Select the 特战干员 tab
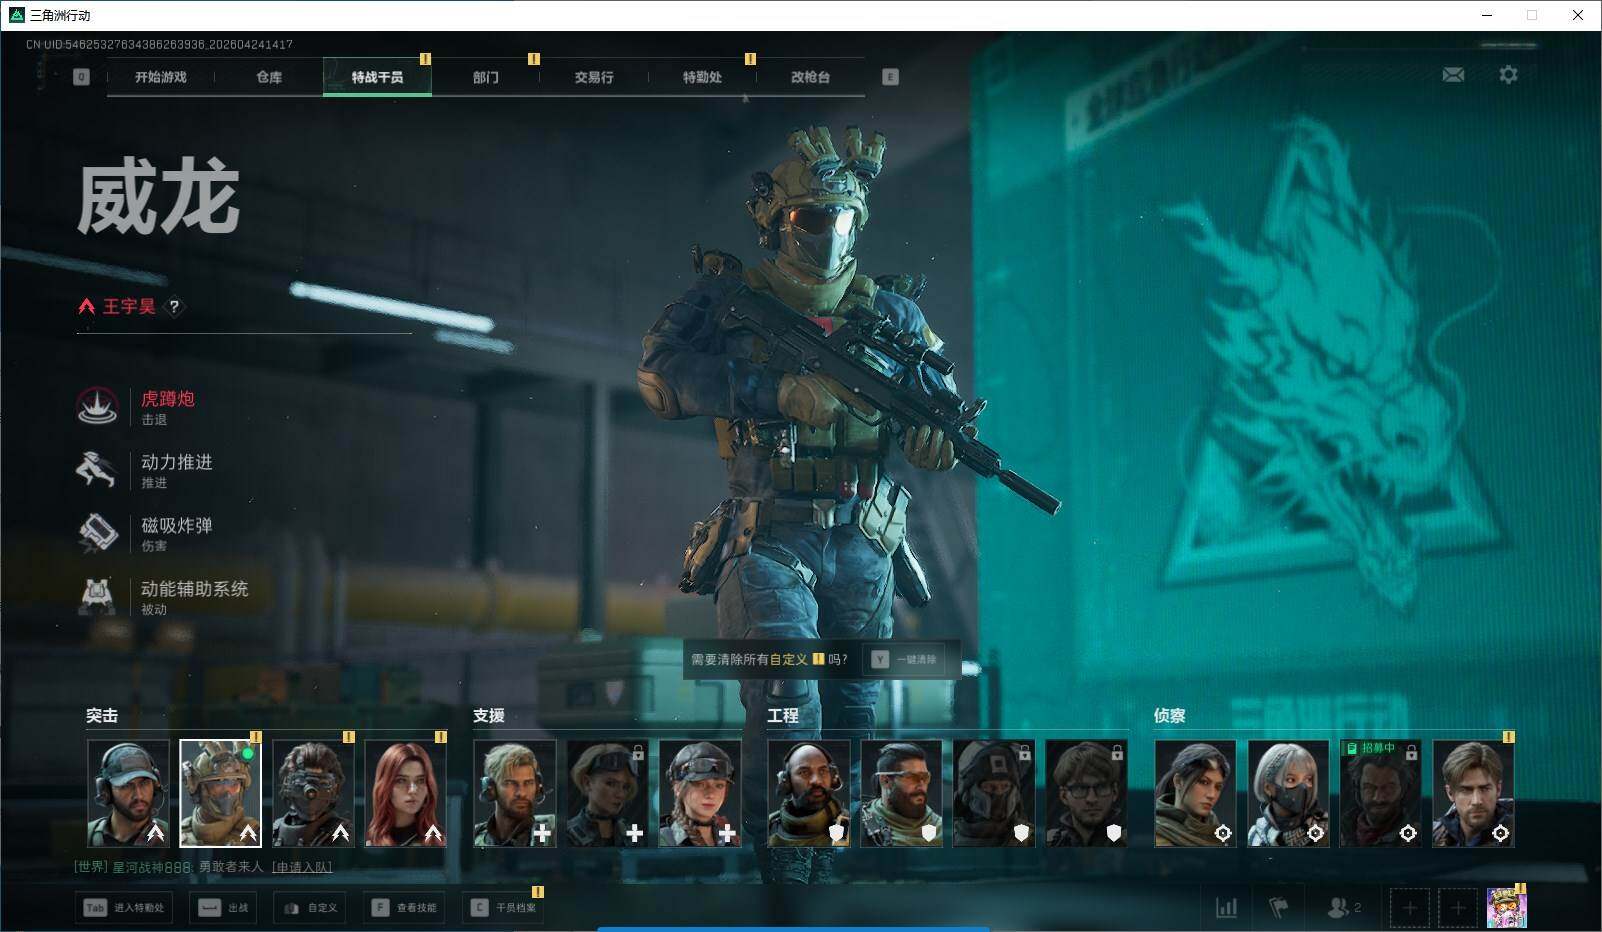The image size is (1602, 932). pyautogui.click(x=377, y=77)
